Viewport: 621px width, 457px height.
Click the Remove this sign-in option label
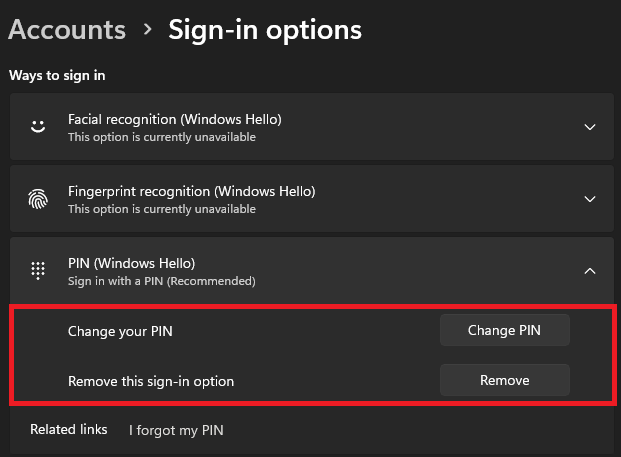pos(151,381)
